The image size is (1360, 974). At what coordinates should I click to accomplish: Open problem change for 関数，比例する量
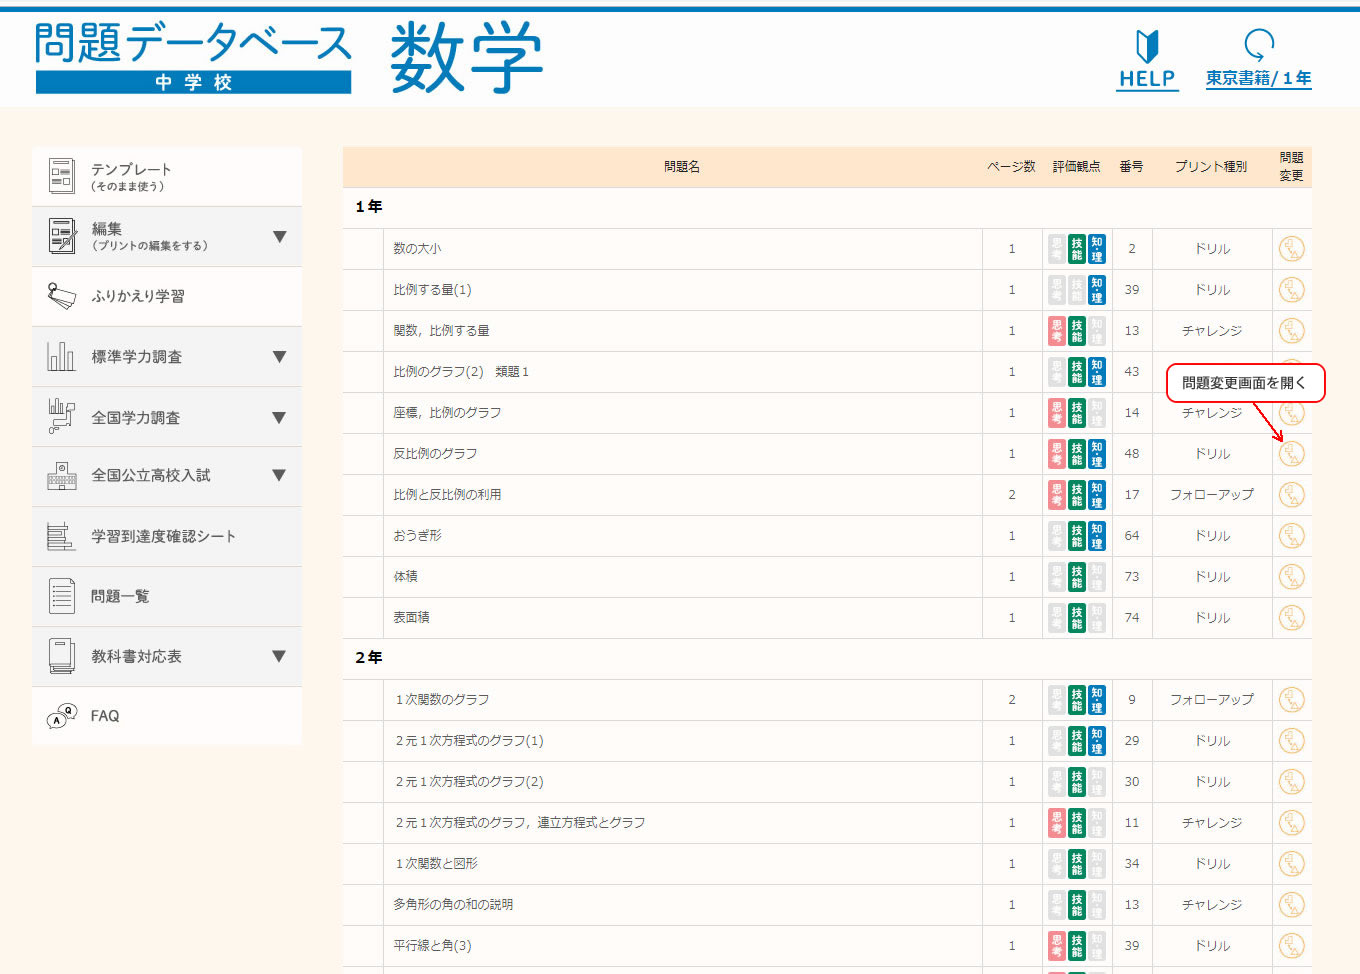tap(1292, 331)
